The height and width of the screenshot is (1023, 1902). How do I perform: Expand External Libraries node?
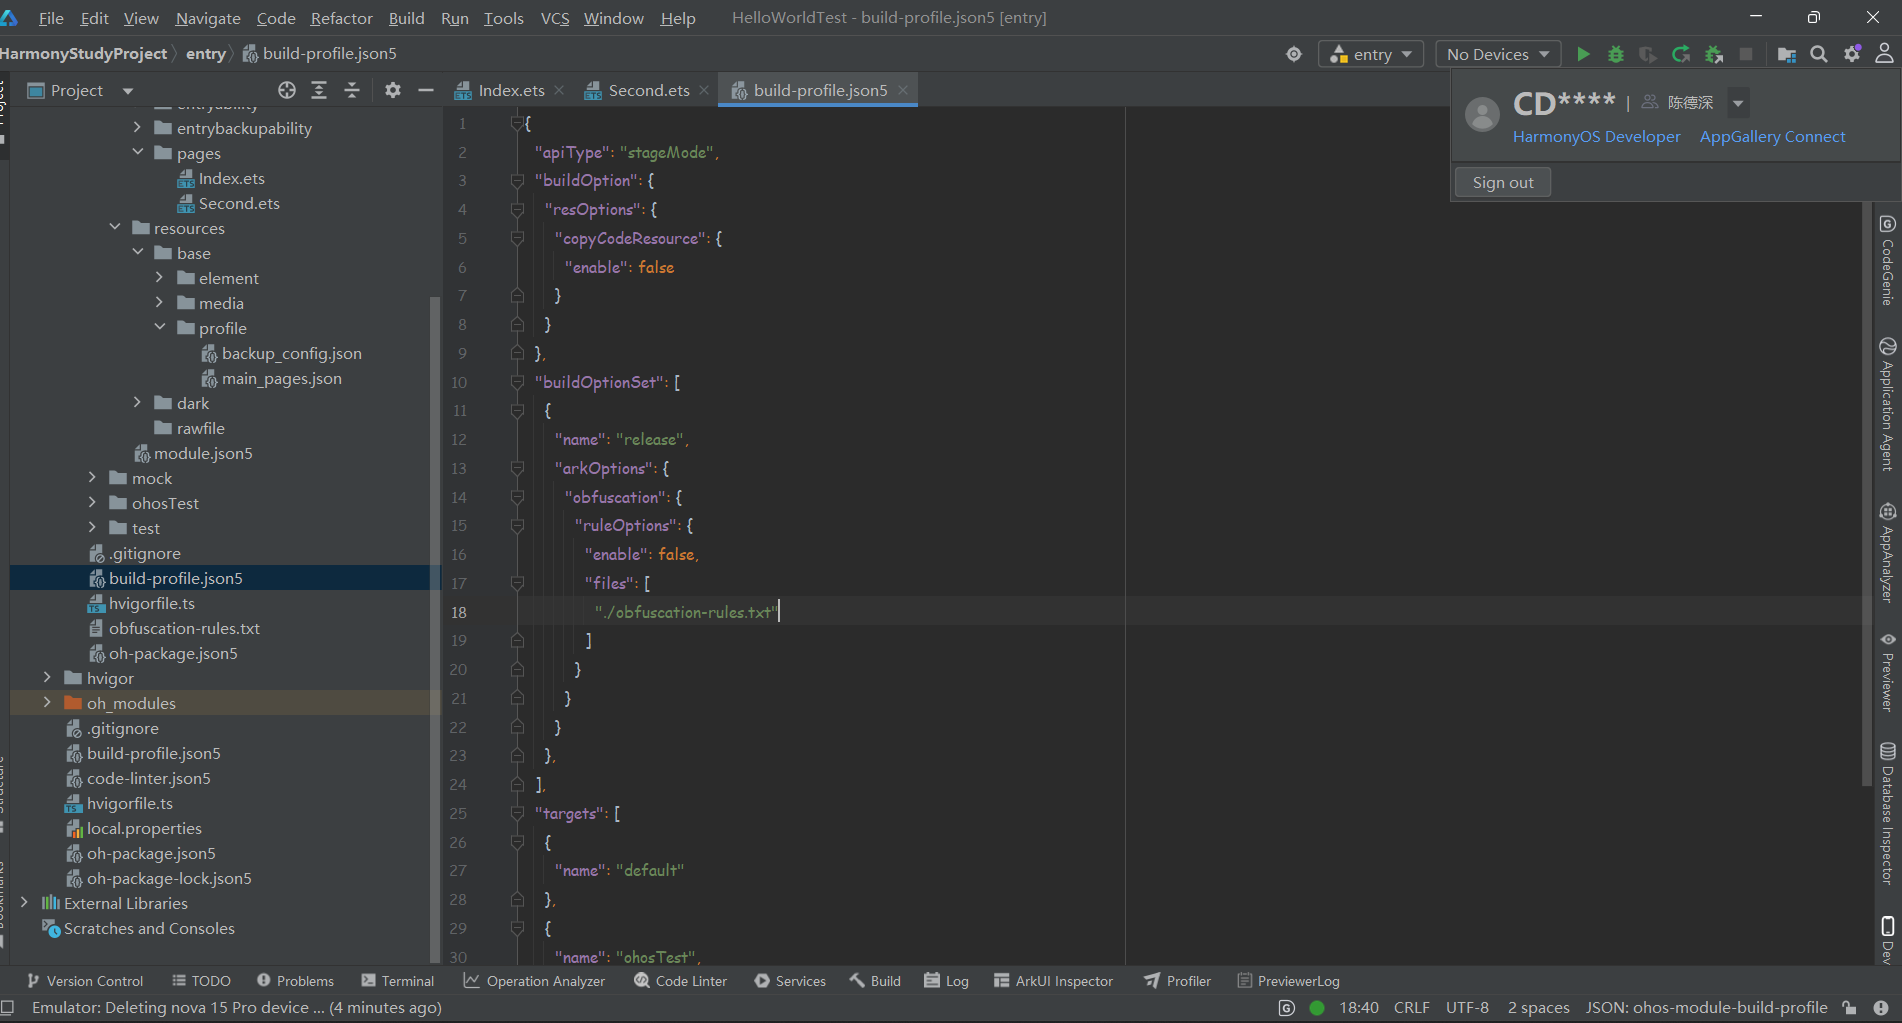tap(25, 903)
